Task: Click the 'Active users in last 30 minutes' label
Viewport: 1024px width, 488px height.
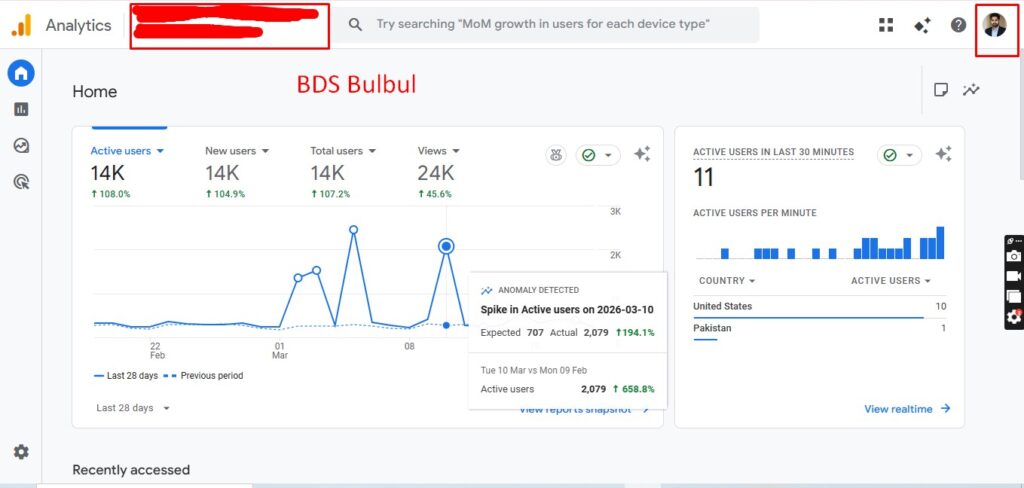Action: click(773, 152)
